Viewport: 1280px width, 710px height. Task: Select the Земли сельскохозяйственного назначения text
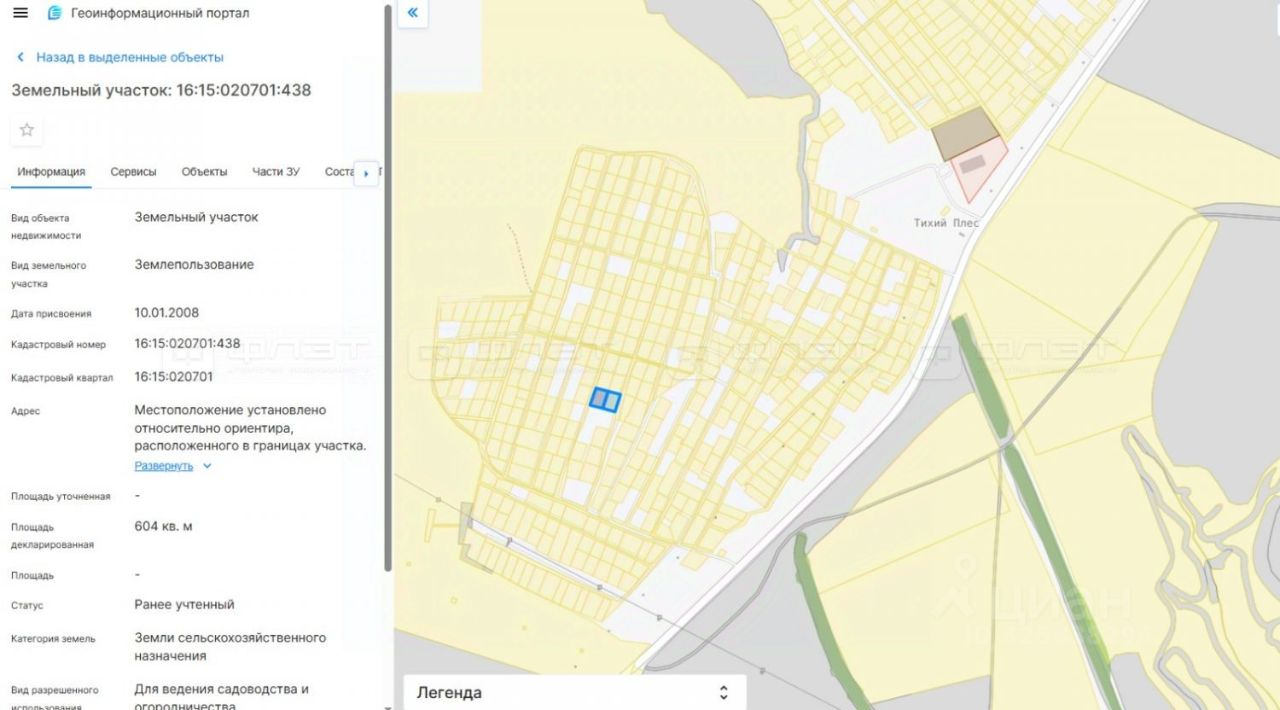pos(230,647)
